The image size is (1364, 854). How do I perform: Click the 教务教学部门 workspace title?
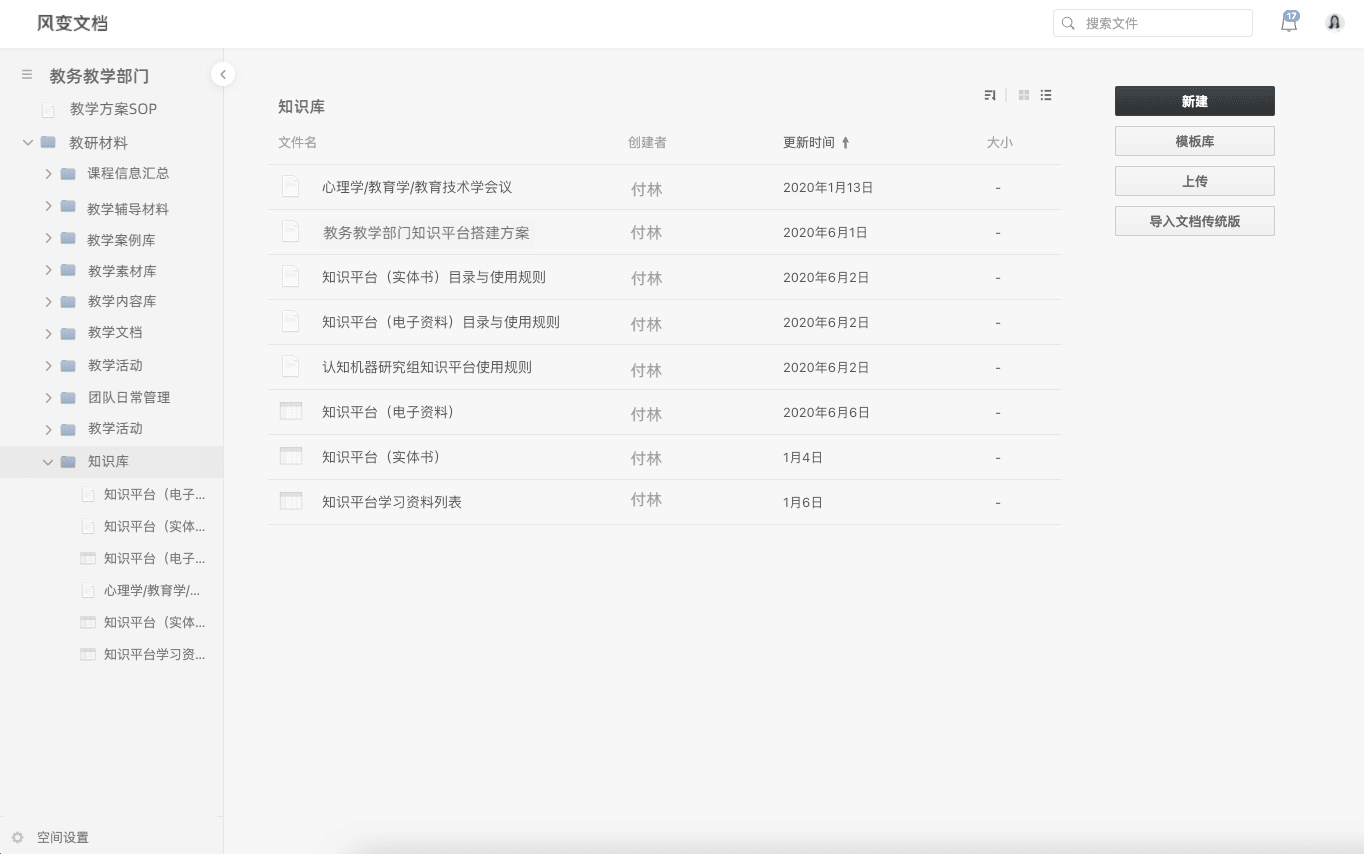100,76
